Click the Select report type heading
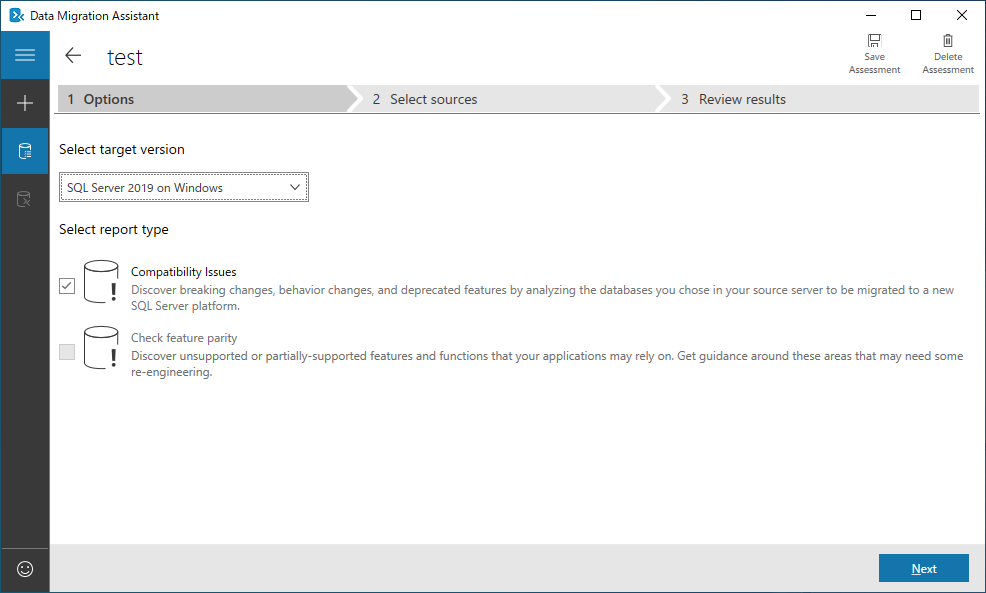 pos(114,230)
